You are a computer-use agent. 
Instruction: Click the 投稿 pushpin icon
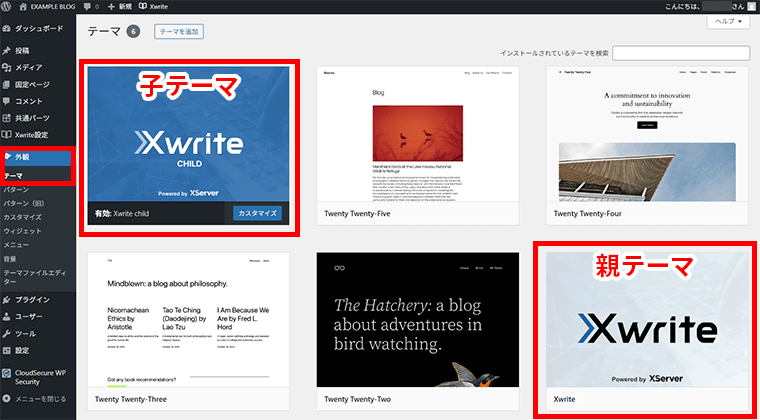click(x=6, y=51)
